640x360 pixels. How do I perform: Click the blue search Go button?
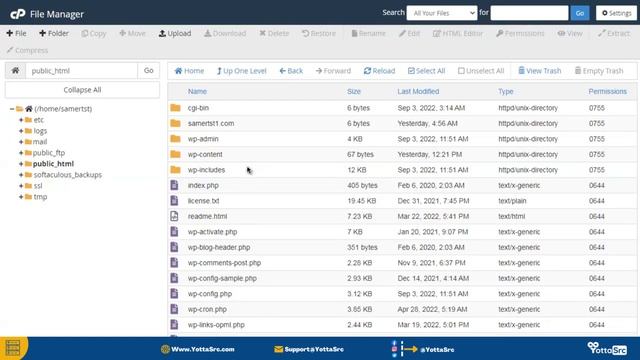click(x=580, y=13)
